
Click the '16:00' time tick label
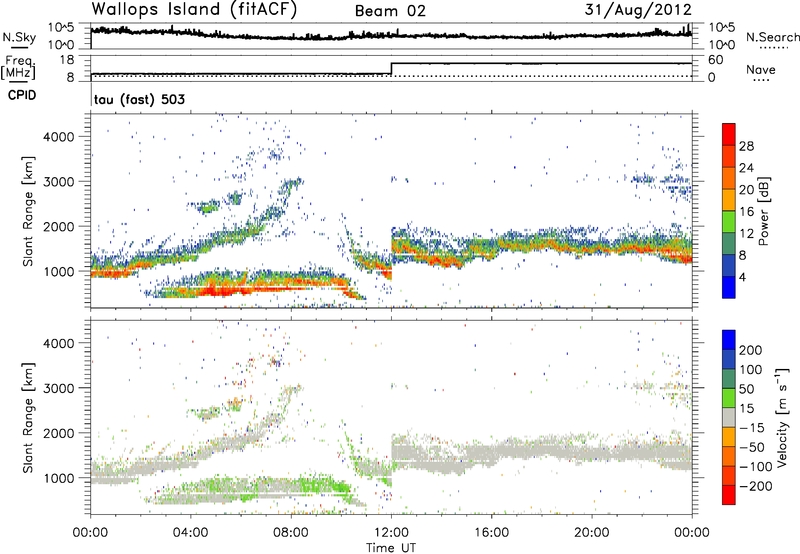[491, 533]
